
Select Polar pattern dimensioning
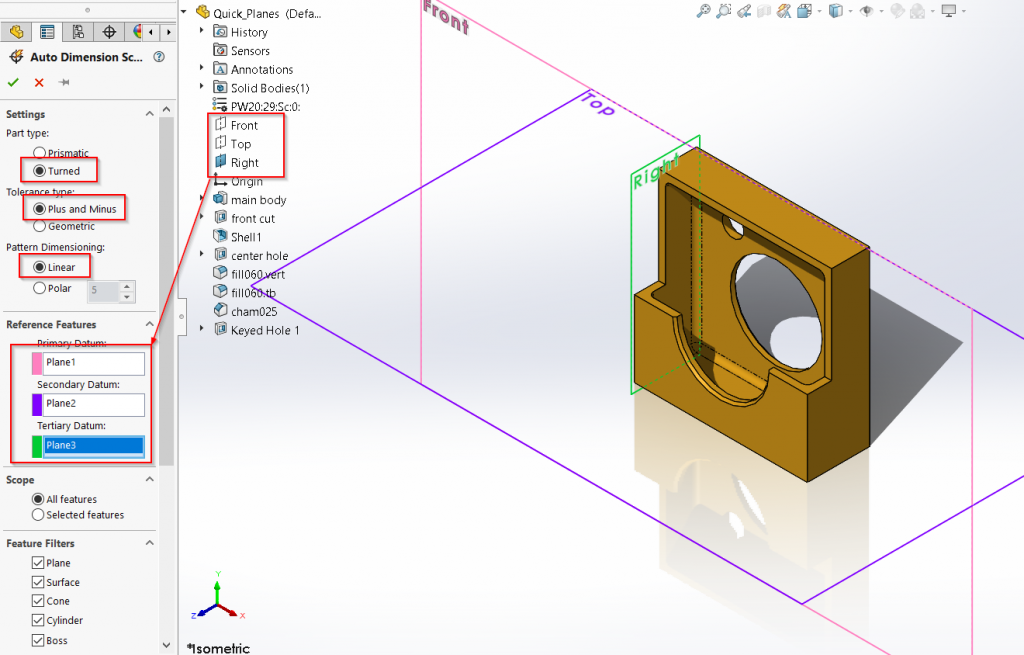[x=39, y=288]
